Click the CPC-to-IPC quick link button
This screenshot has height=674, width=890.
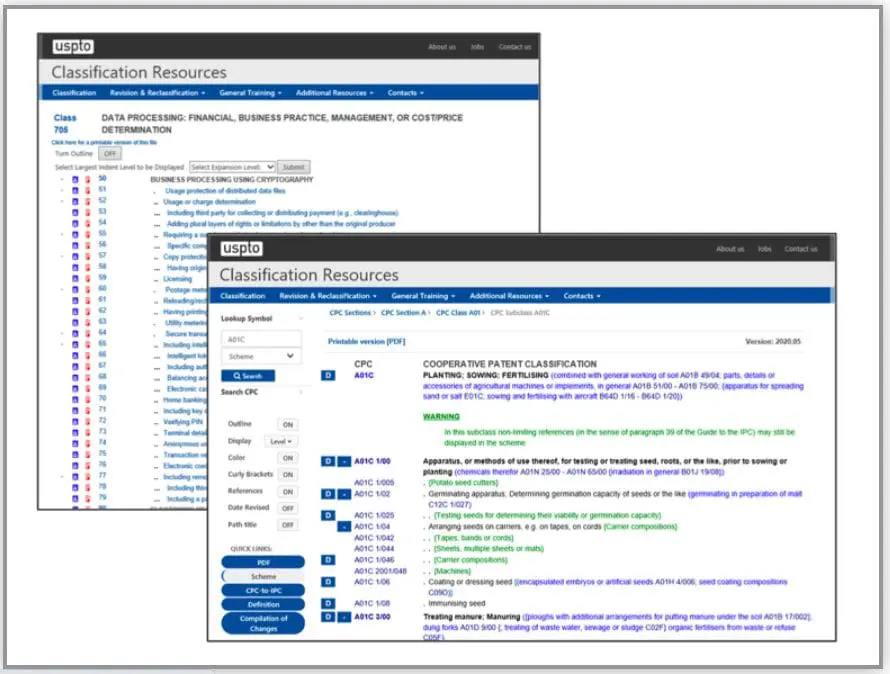coord(263,591)
